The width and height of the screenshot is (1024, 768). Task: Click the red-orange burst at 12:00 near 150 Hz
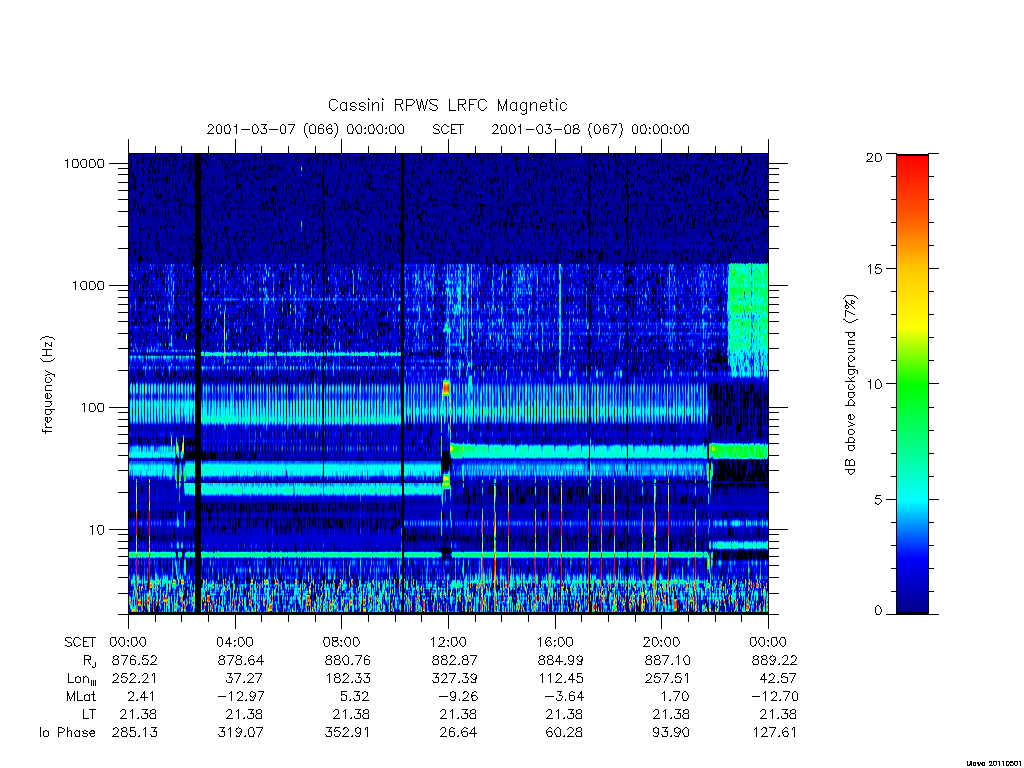(x=447, y=388)
